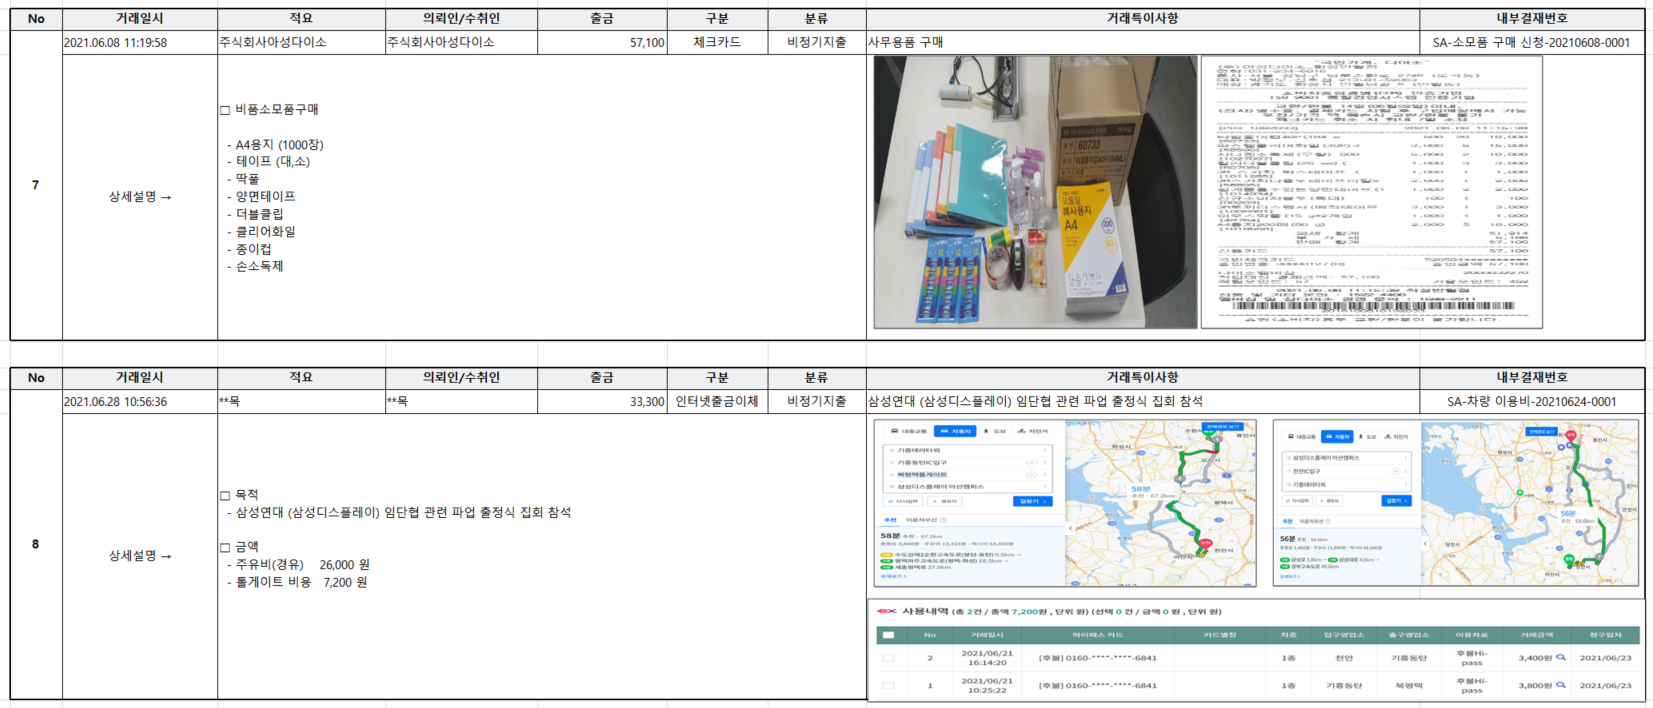1653x708 pixels.
Task: Expand 상세보기 under the 58분 route
Action: click(891, 576)
